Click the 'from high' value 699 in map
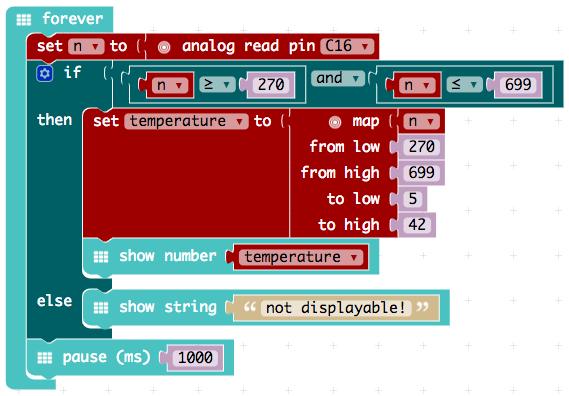The image size is (569, 396). [x=421, y=173]
